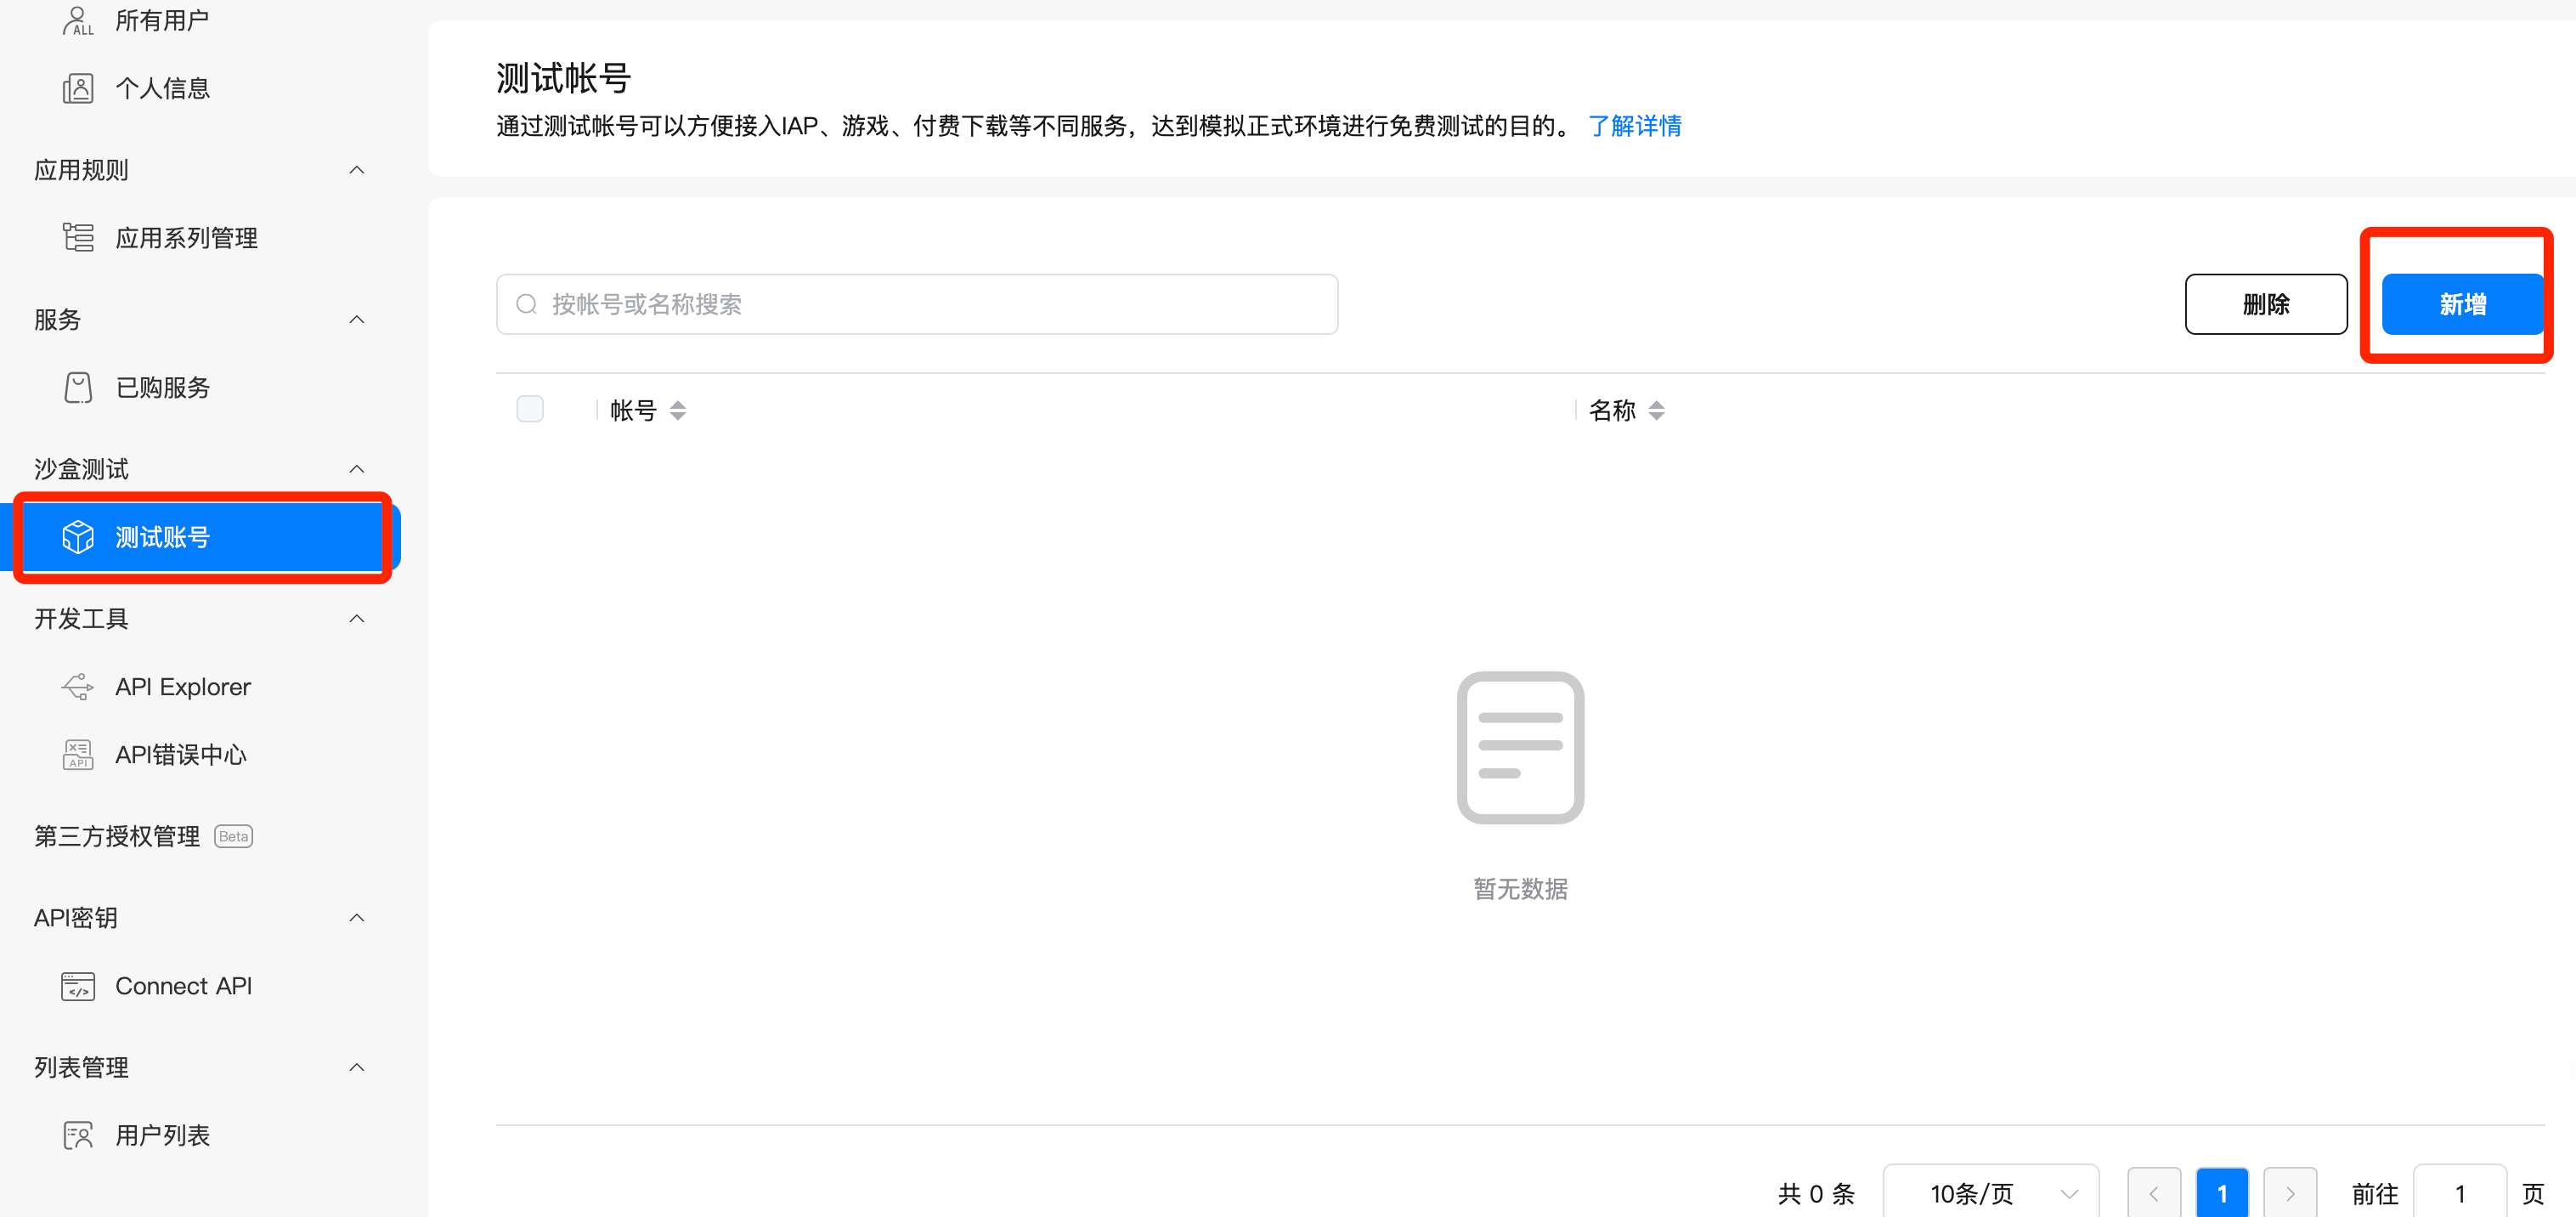The height and width of the screenshot is (1217, 2576).
Task: Open Third-party Authorization Management (第三方授权管理) menu
Action: click(118, 836)
